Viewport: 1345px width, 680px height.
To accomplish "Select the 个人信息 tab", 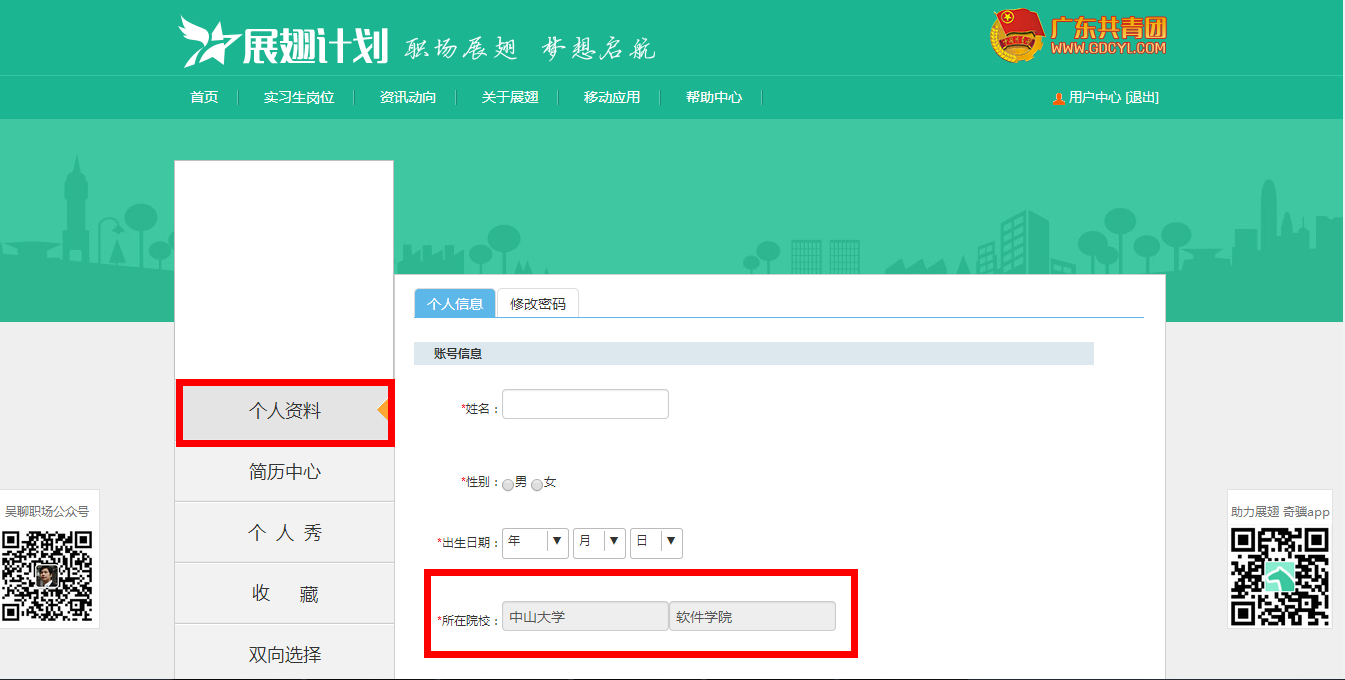I will point(455,303).
